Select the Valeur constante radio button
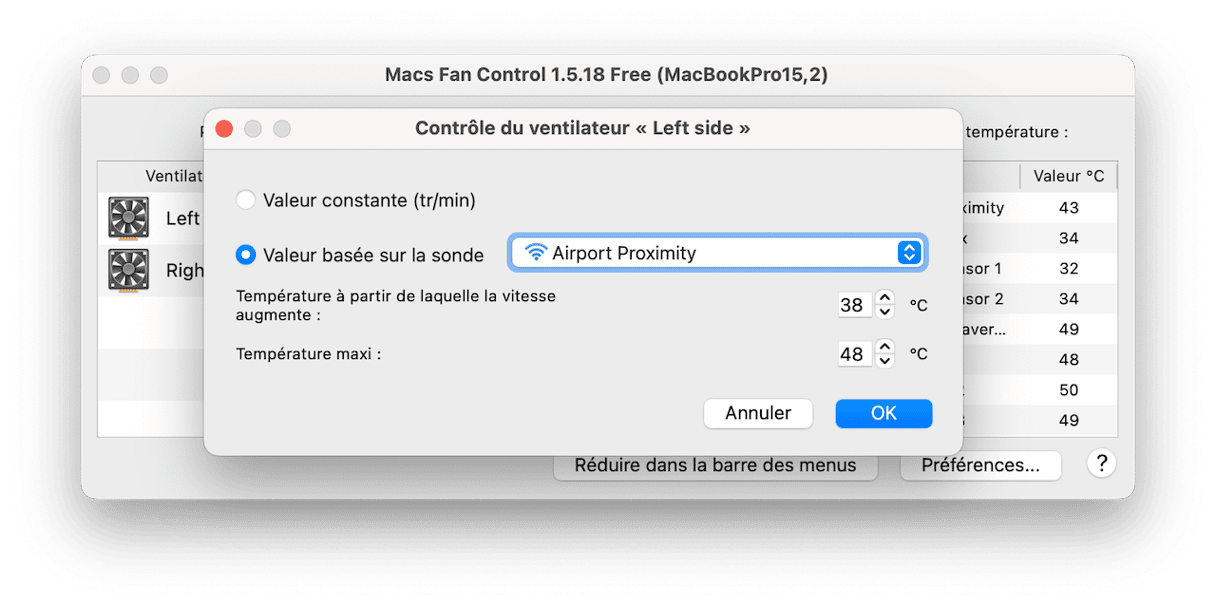 tap(246, 200)
